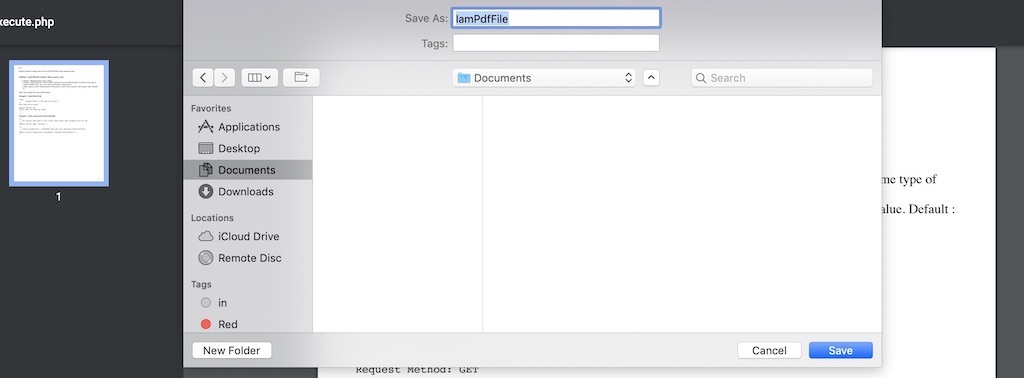Go back with the left chevron button
The height and width of the screenshot is (378, 1024).
point(203,78)
